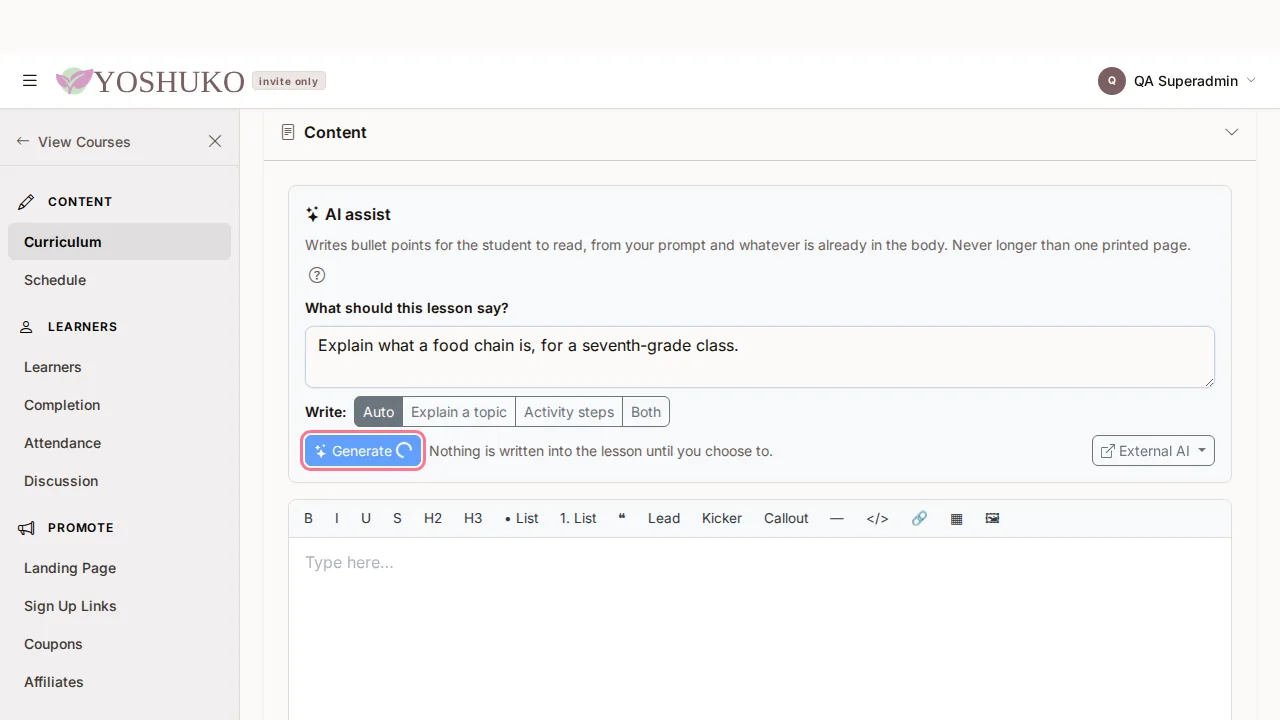This screenshot has width=1280, height=720.
Task: Select the Auto write mode
Action: coord(378,412)
